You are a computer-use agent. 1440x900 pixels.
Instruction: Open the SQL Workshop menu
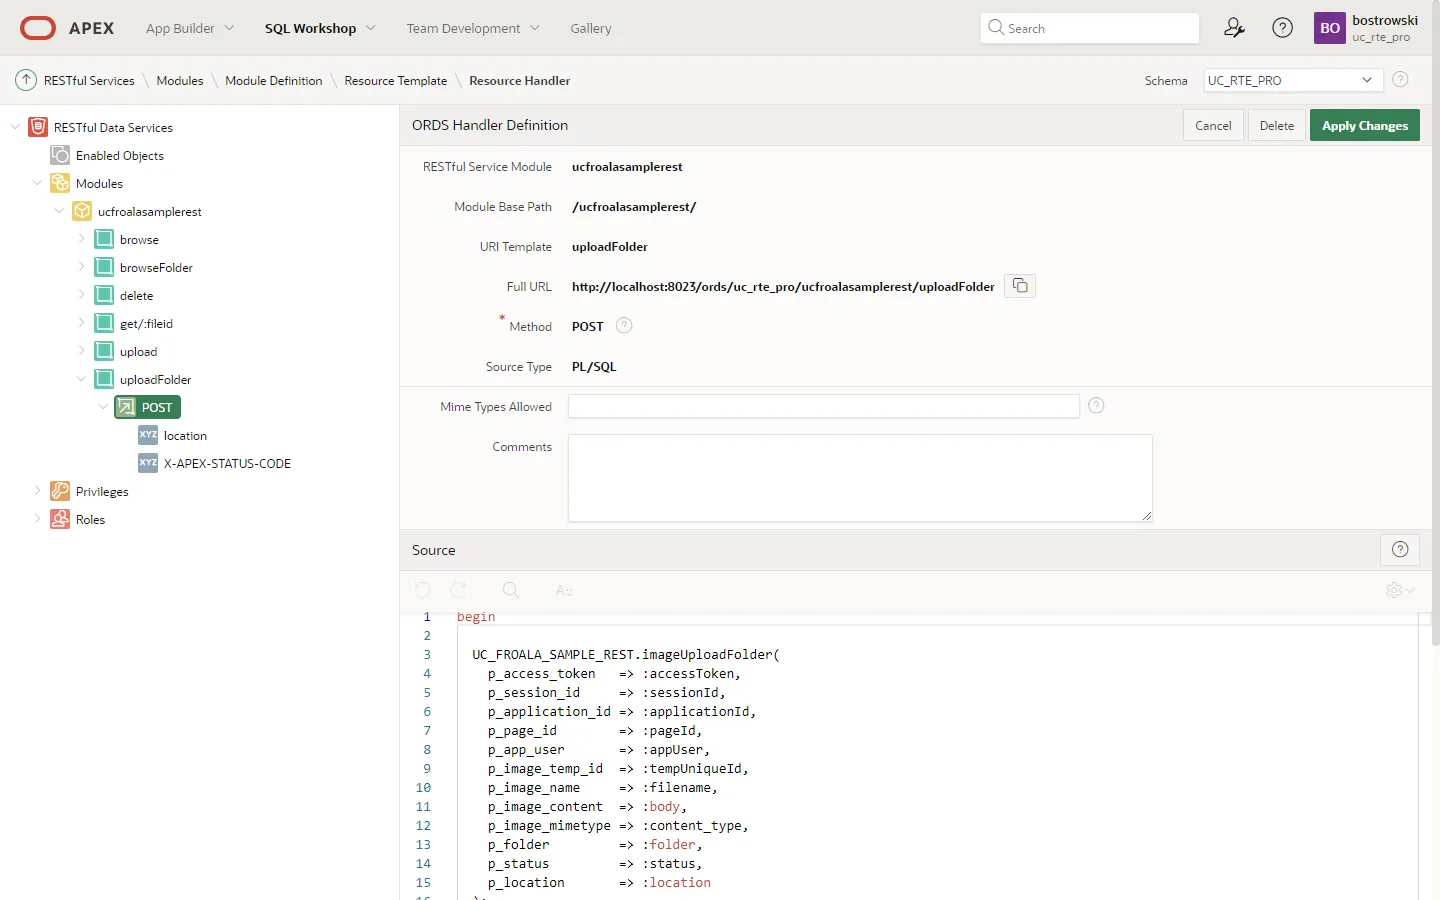(x=320, y=28)
